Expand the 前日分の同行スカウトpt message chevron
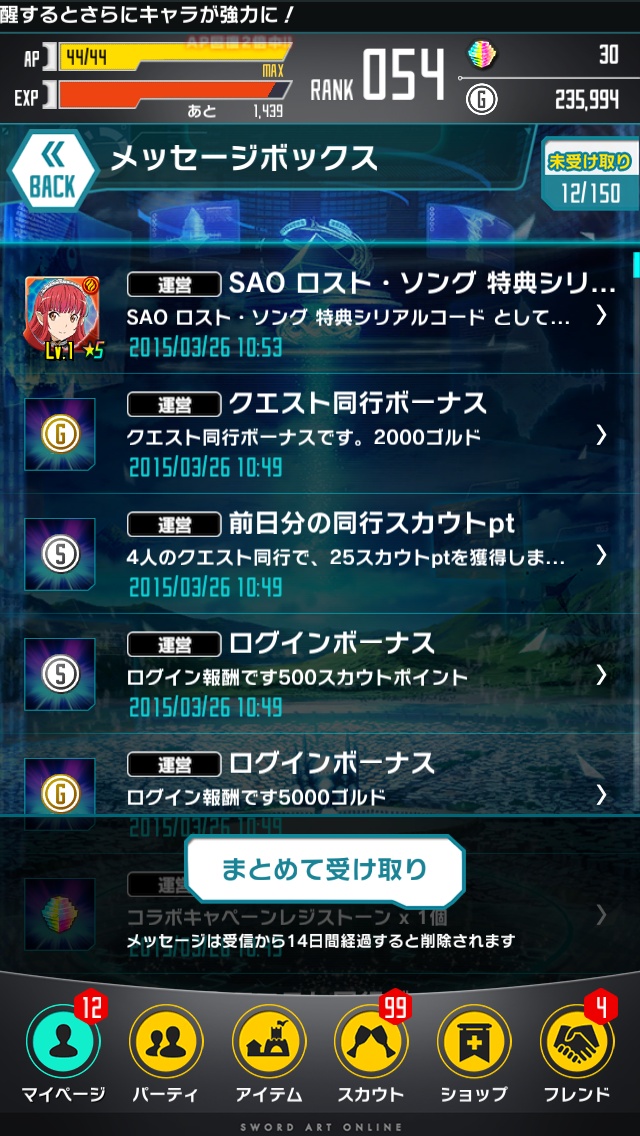The height and width of the screenshot is (1136, 640). pyautogui.click(x=601, y=555)
